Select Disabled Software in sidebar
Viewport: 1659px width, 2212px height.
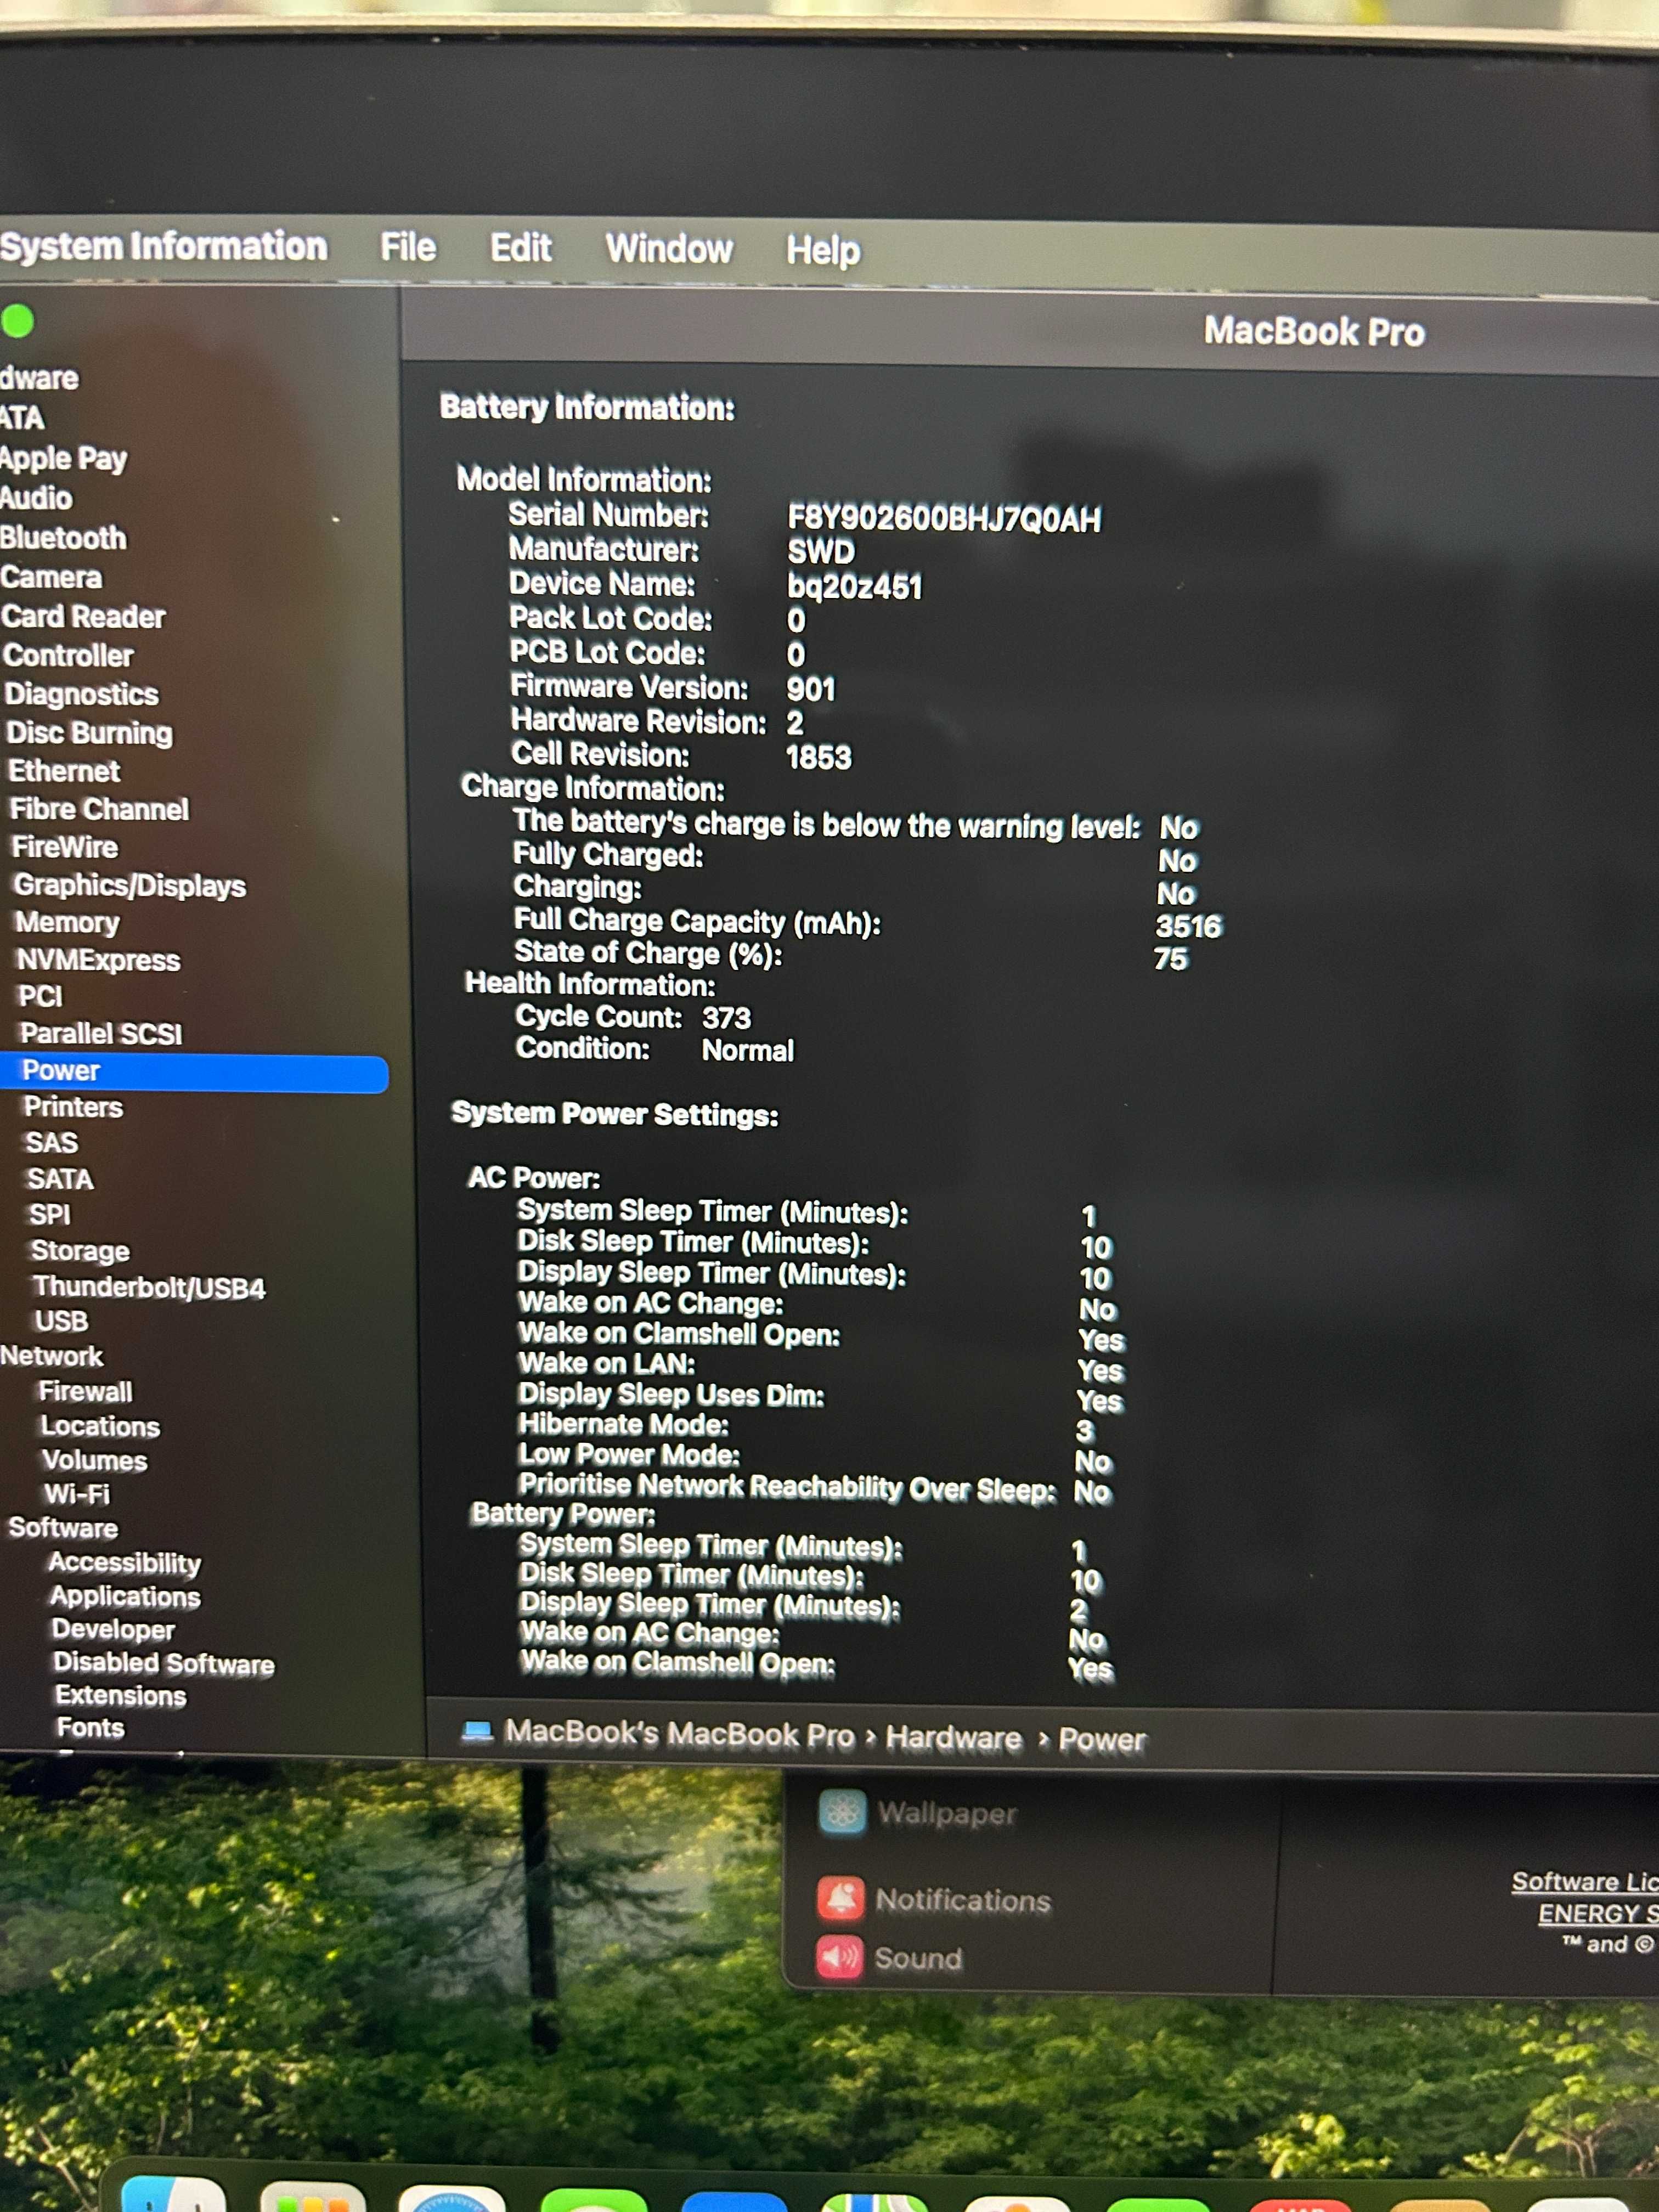164,1663
